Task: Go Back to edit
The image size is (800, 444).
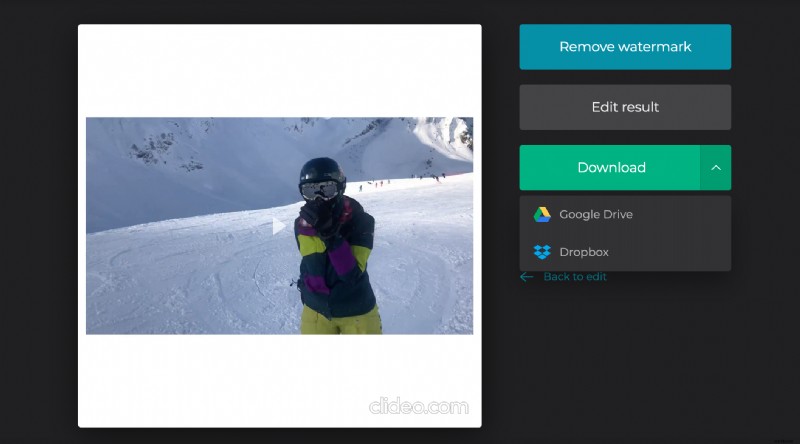Action: pos(563,277)
